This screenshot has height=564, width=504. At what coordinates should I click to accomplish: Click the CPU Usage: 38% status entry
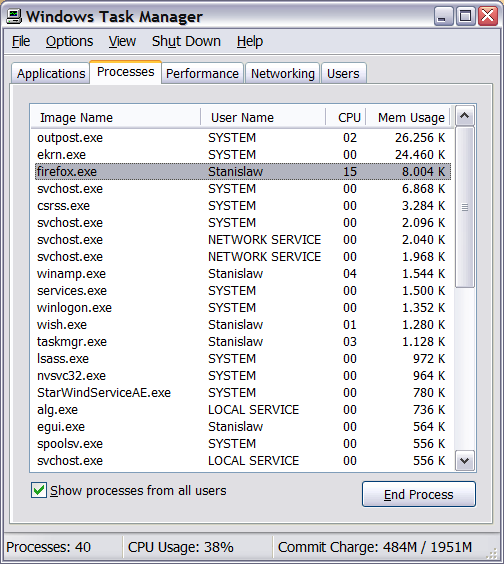click(181, 547)
